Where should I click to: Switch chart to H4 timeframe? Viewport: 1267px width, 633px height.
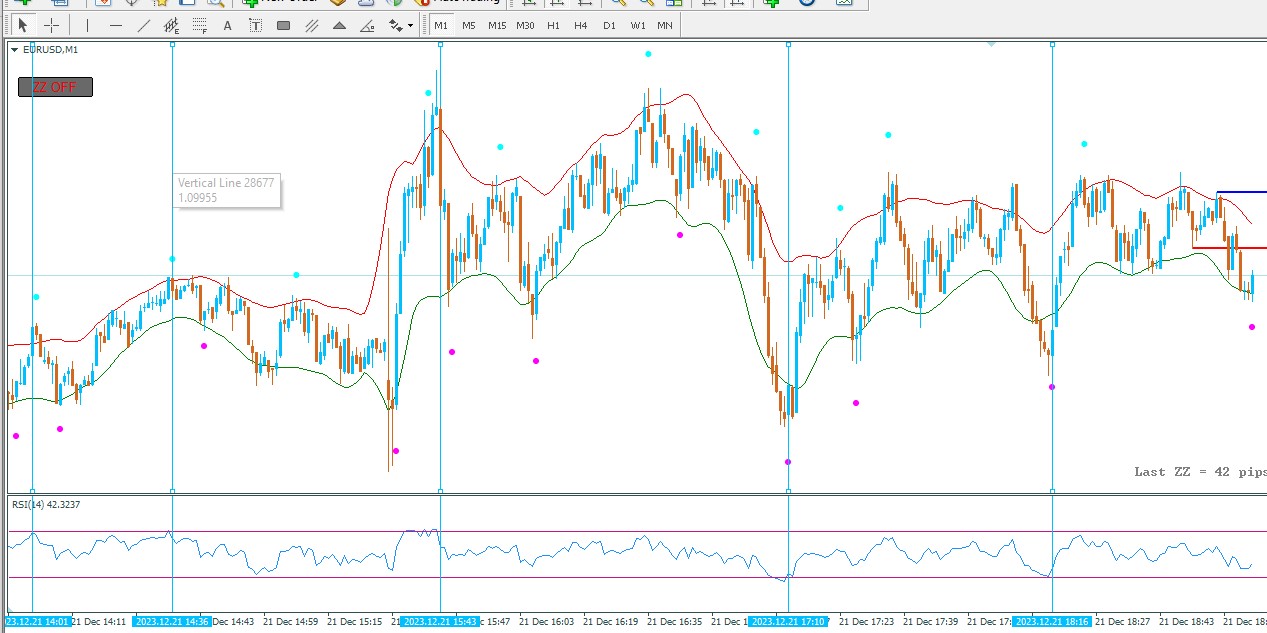click(x=581, y=25)
